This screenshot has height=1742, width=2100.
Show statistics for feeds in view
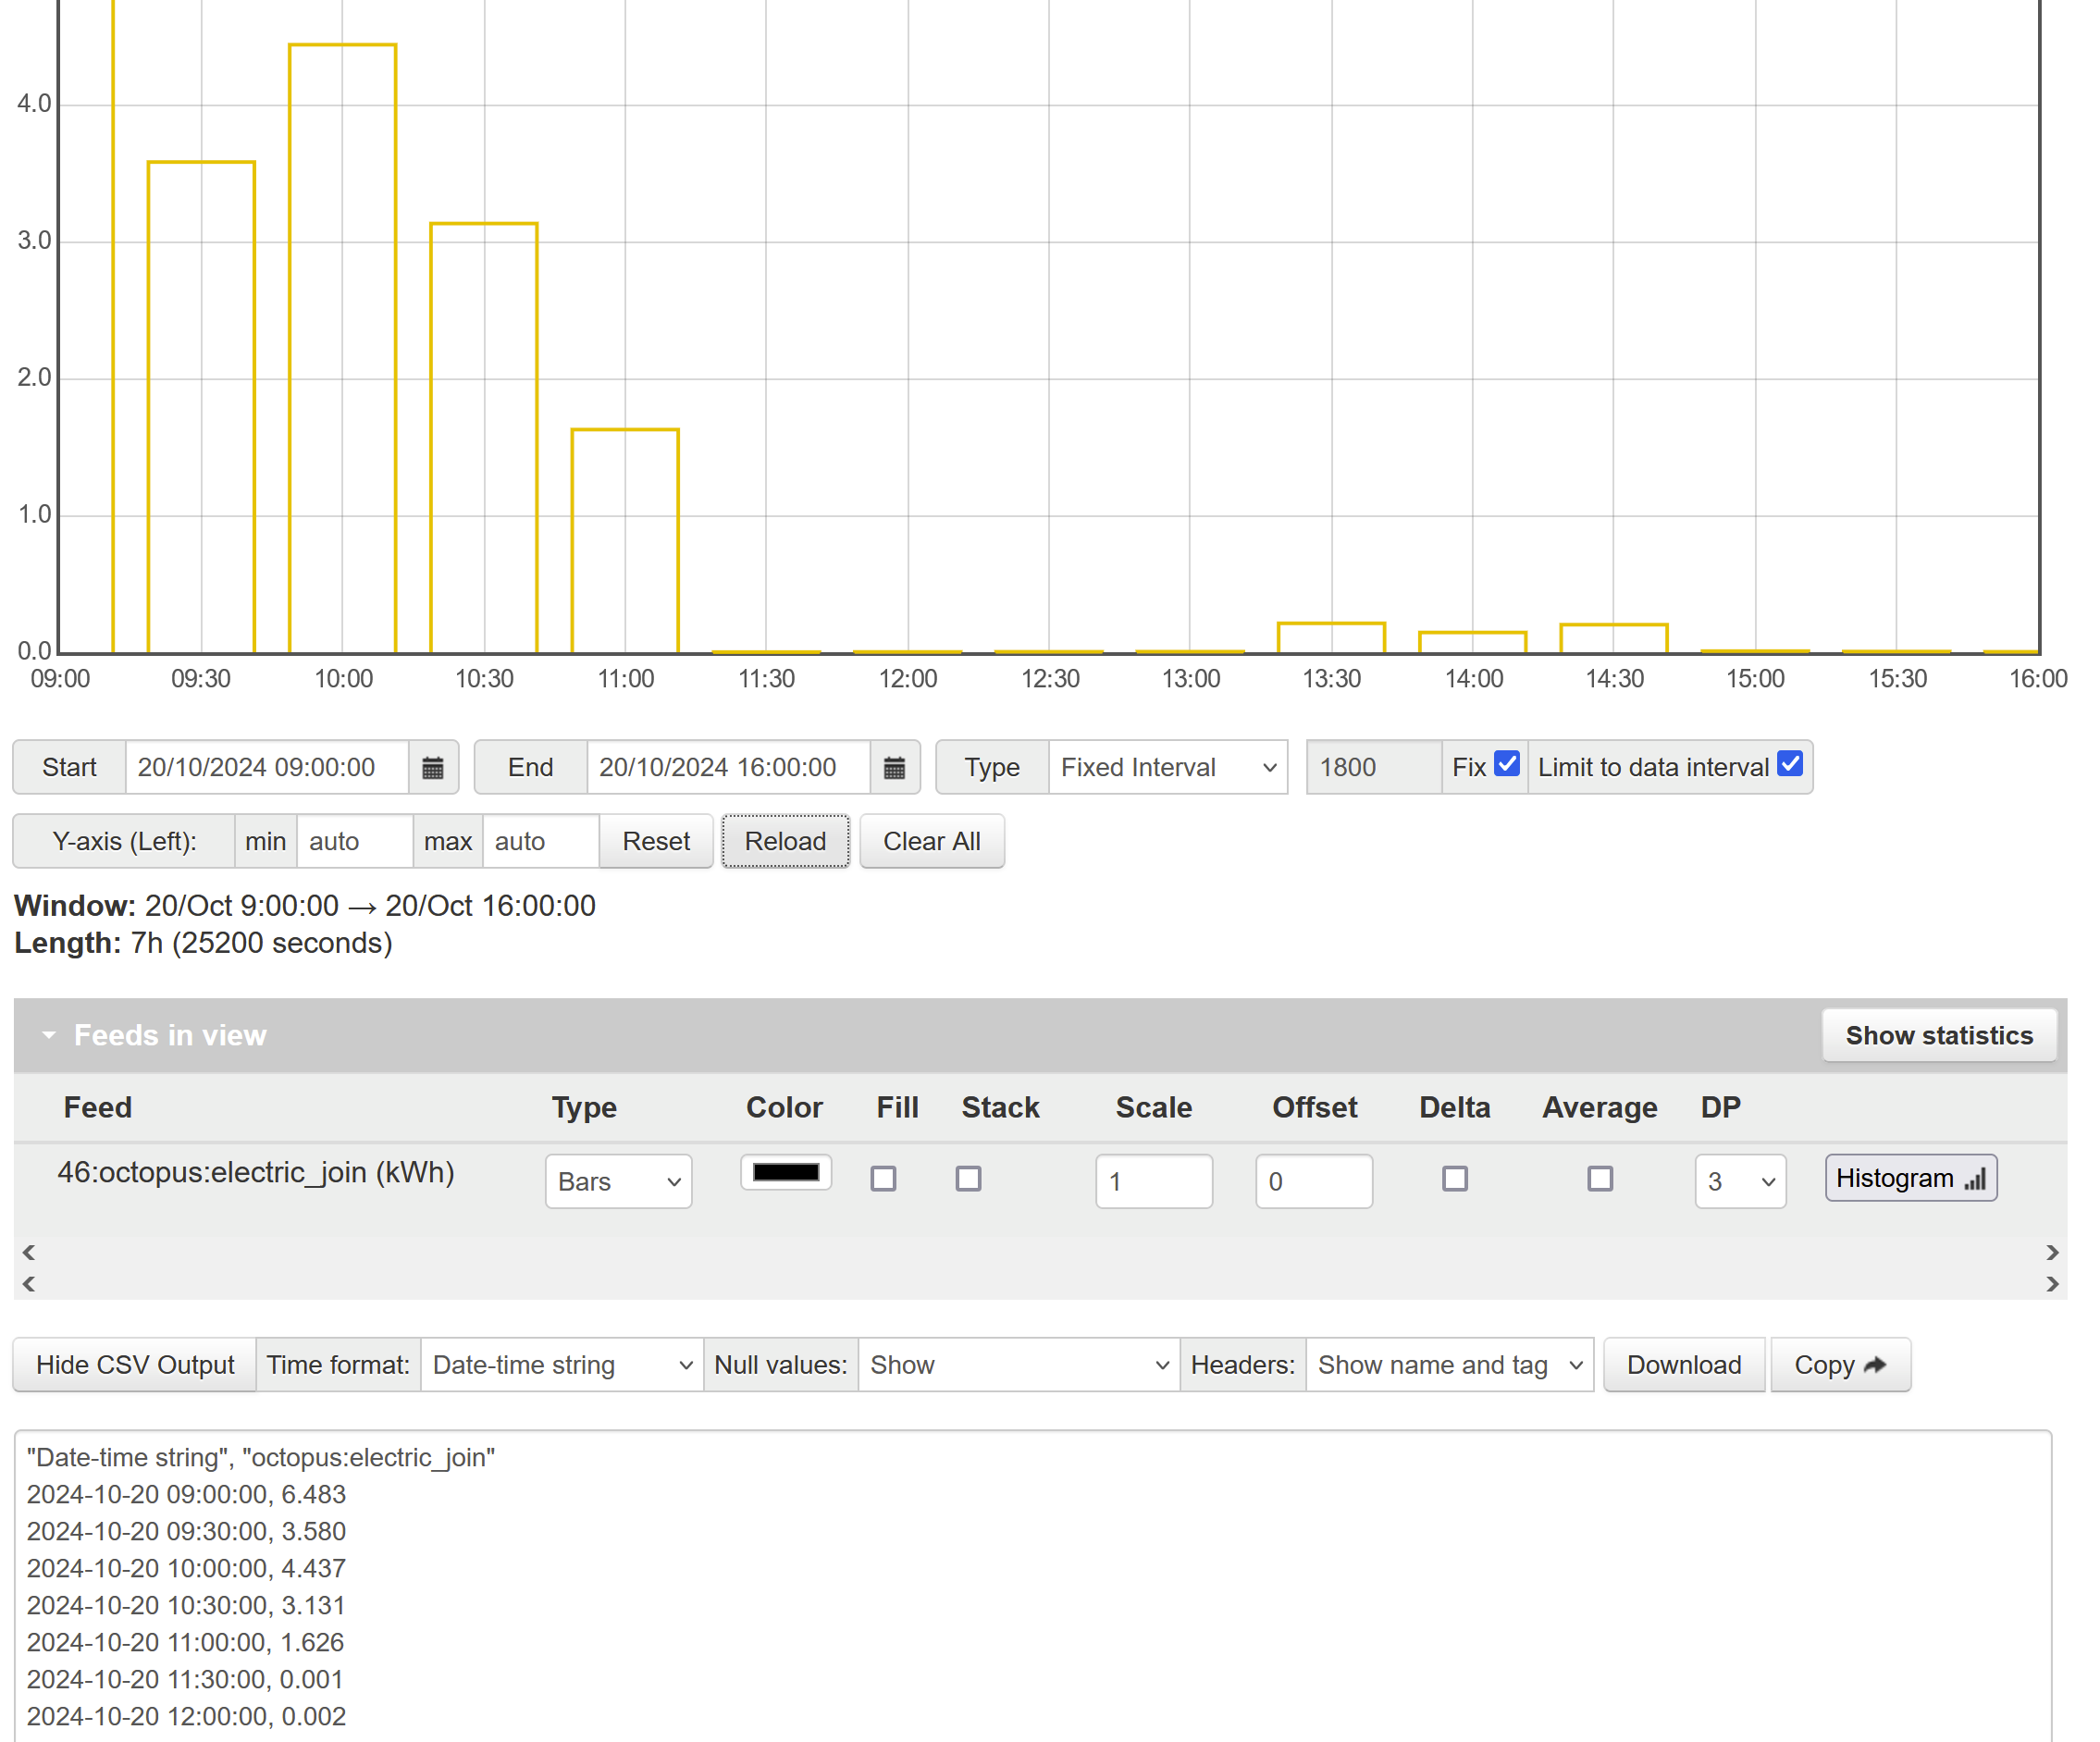pyautogui.click(x=1939, y=1034)
